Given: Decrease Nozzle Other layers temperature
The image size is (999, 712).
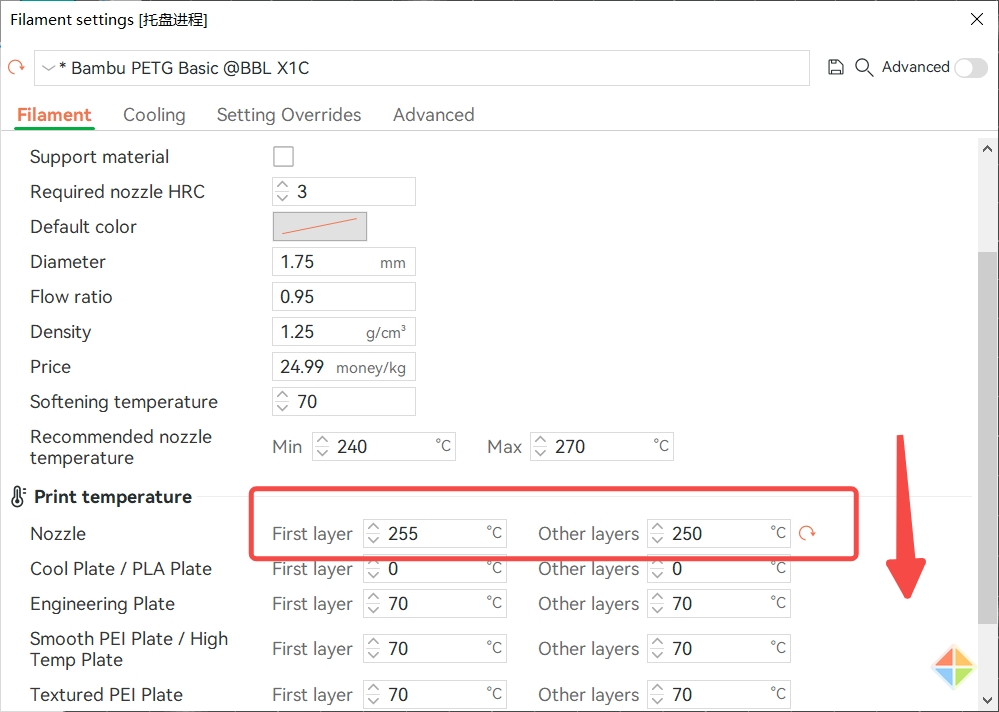Looking at the screenshot, I should coord(658,540).
